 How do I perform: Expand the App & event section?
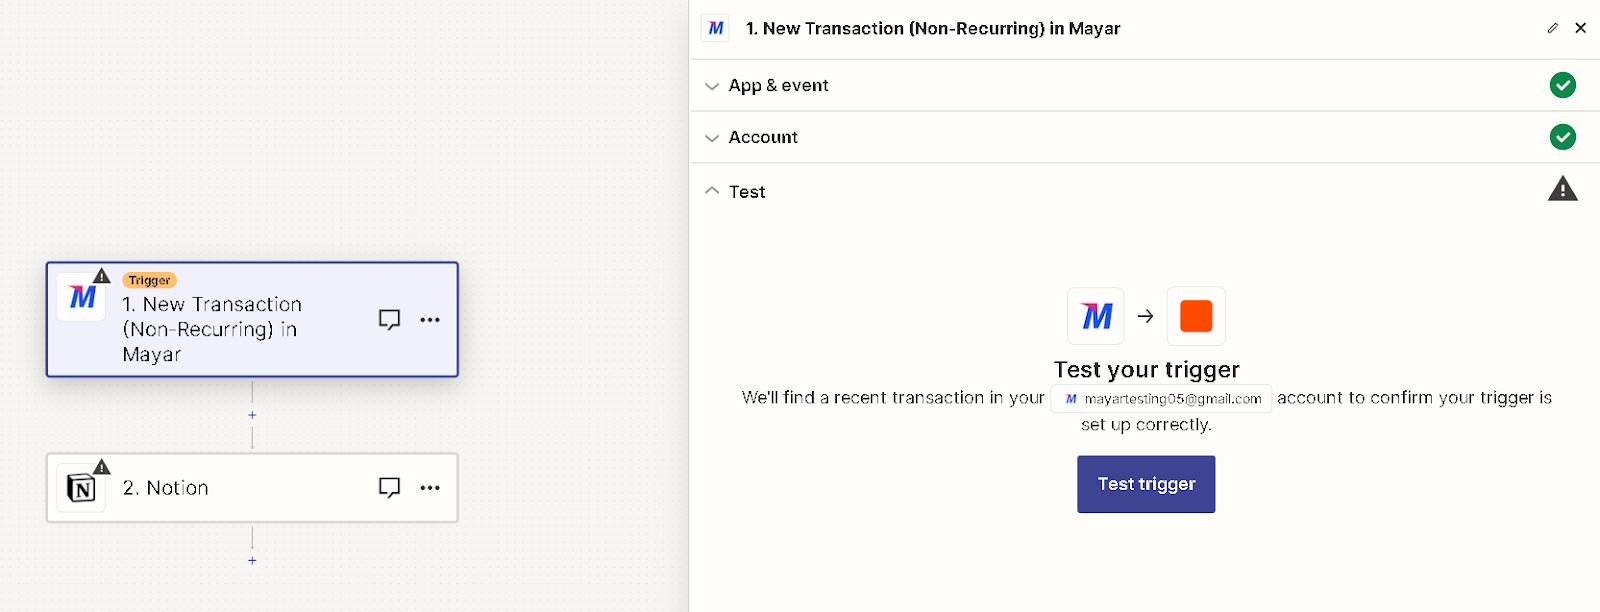(1145, 85)
